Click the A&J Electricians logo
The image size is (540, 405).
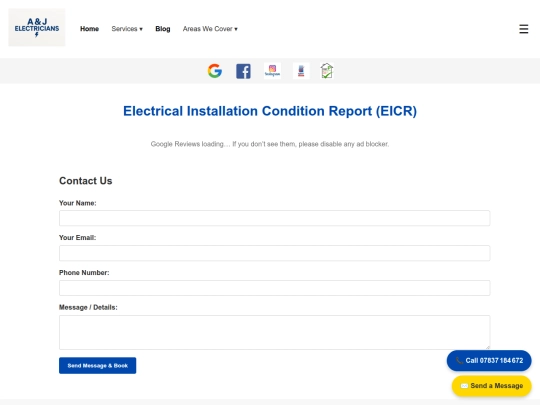pyautogui.click(x=37, y=28)
